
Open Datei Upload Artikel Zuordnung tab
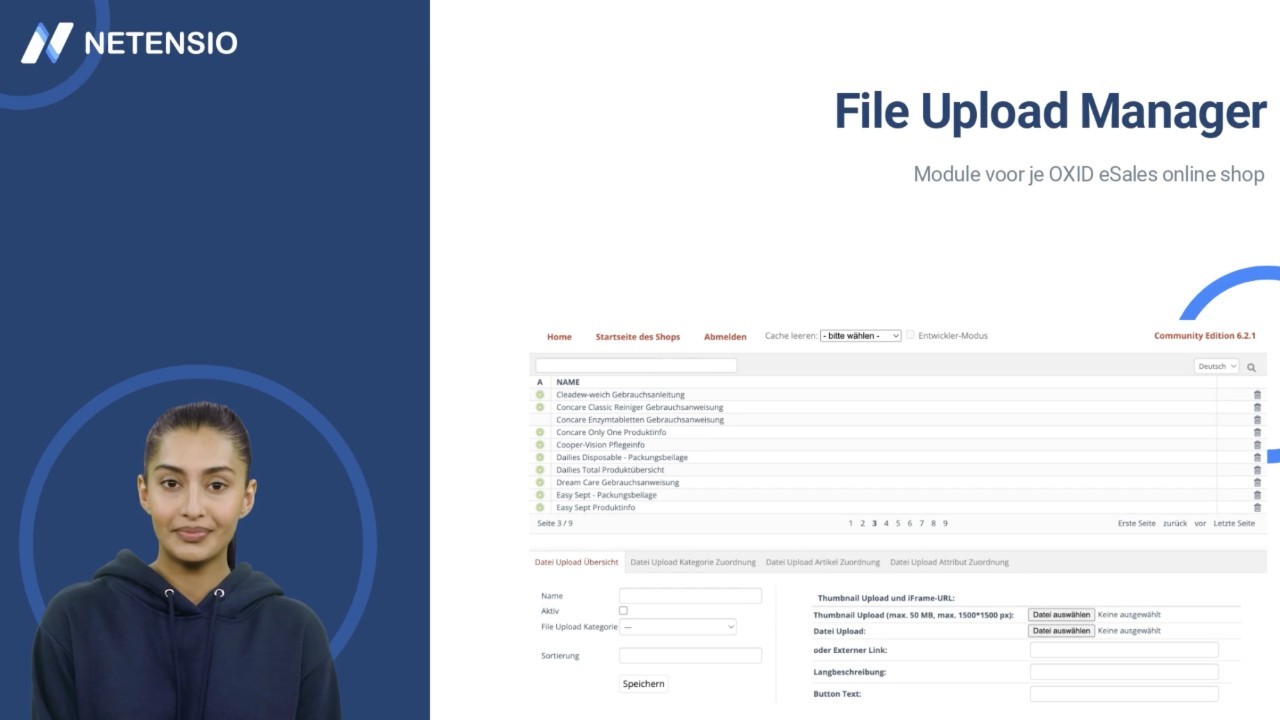click(823, 562)
